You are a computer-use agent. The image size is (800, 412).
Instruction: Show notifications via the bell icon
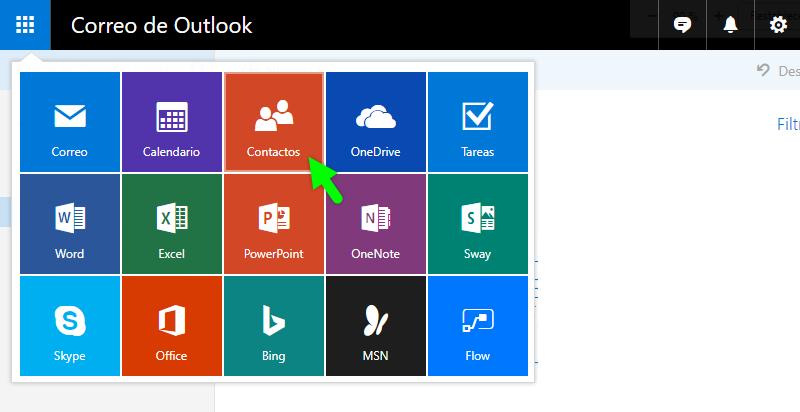pyautogui.click(x=730, y=25)
